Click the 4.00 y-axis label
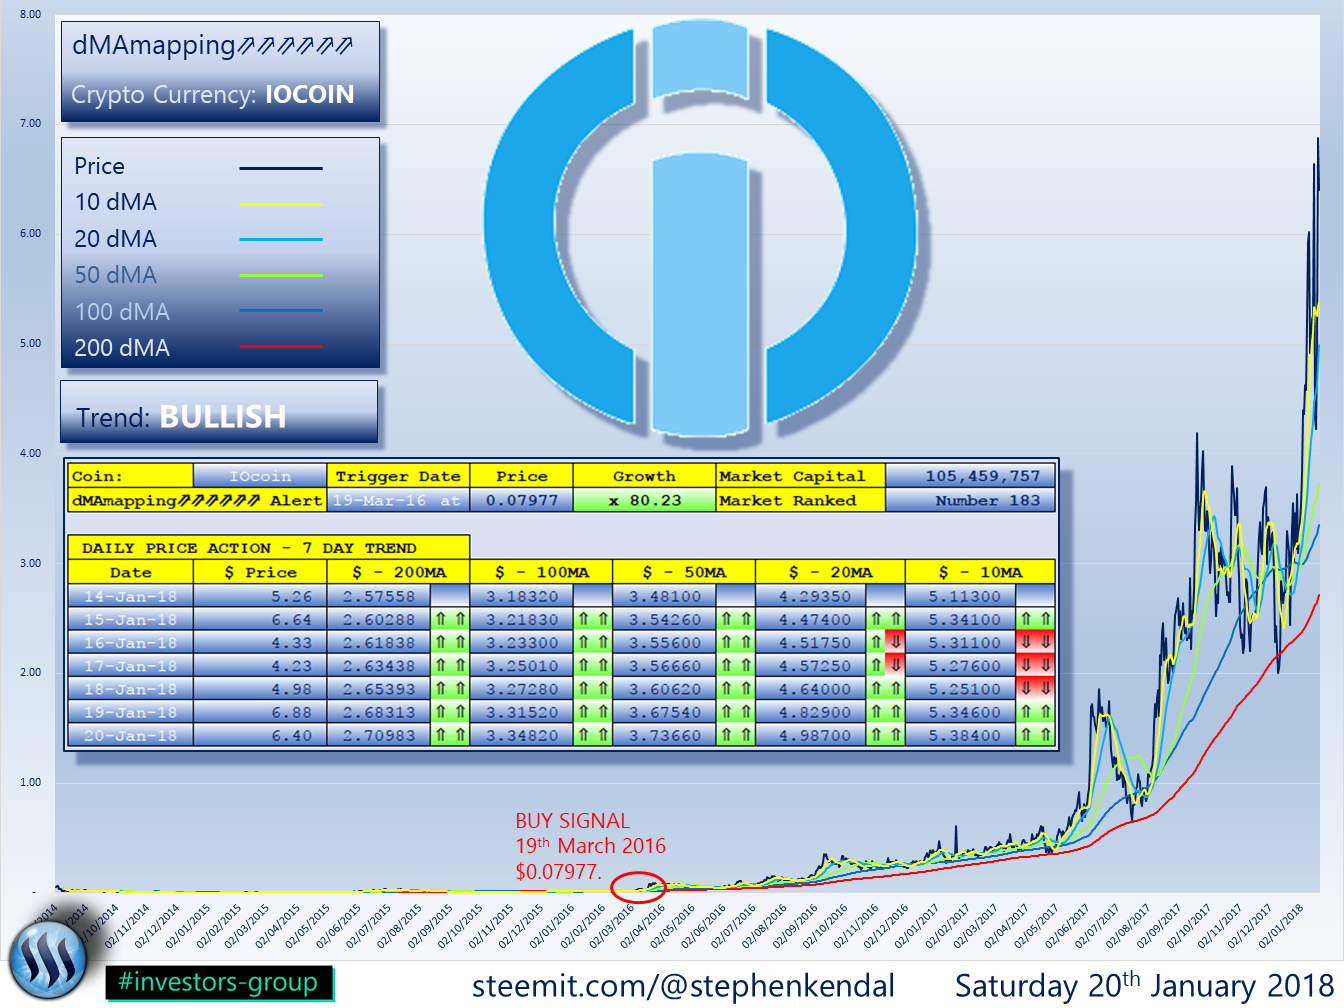The width and height of the screenshot is (1344, 1008). (31, 453)
